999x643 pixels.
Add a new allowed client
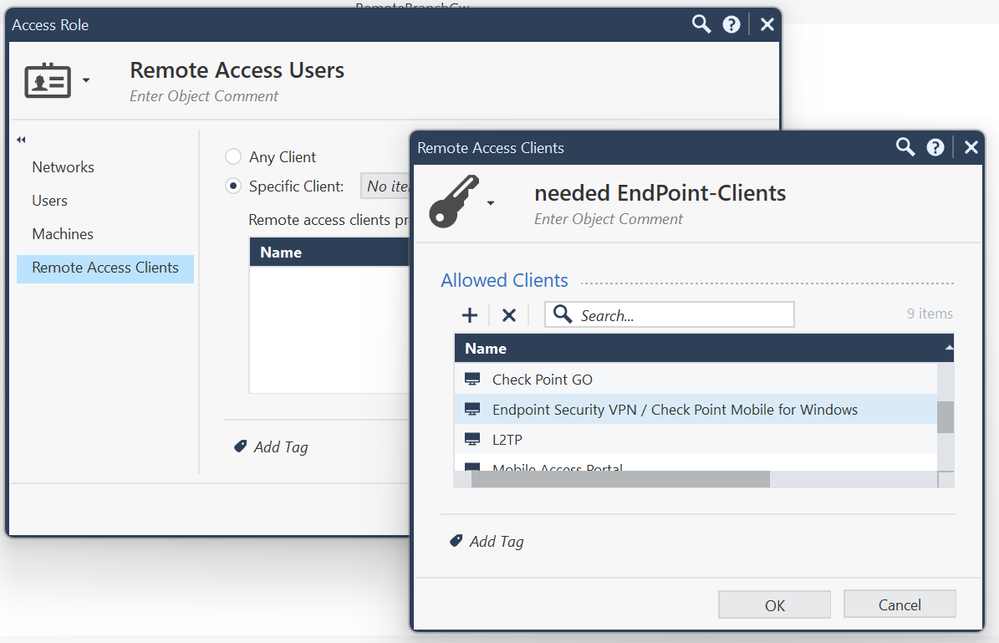click(470, 315)
